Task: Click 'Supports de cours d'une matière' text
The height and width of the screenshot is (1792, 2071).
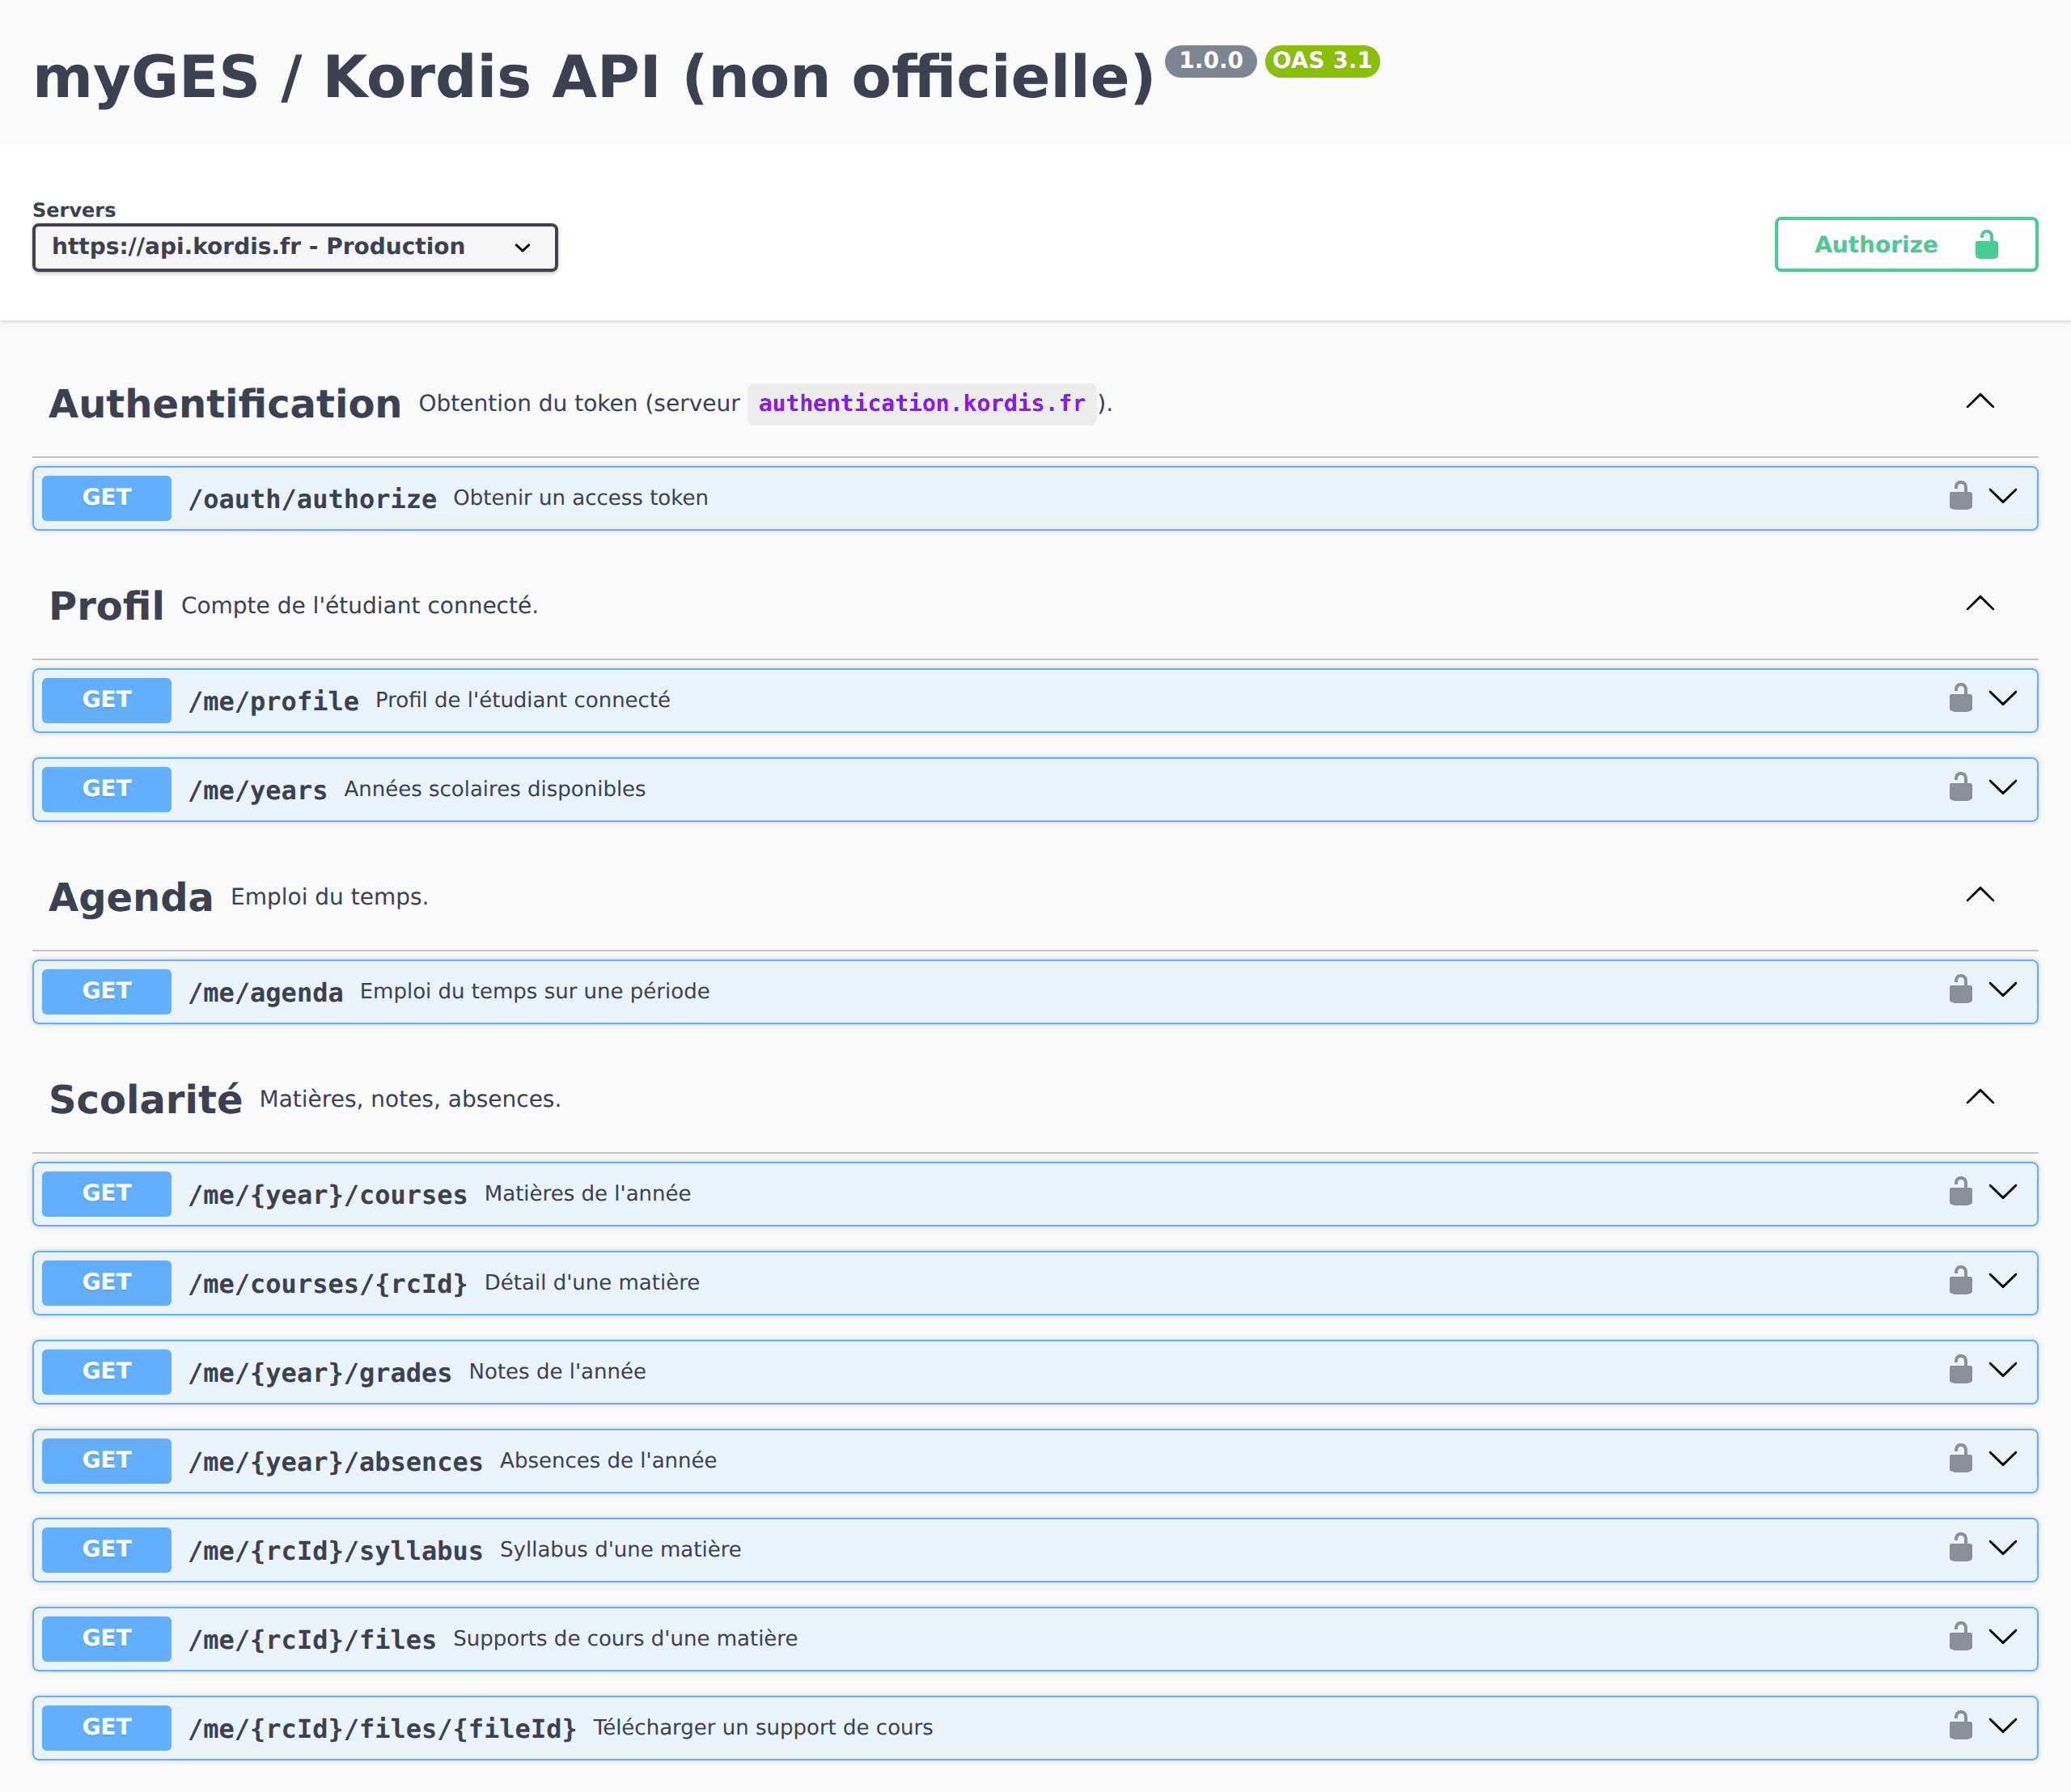Action: click(x=625, y=1638)
